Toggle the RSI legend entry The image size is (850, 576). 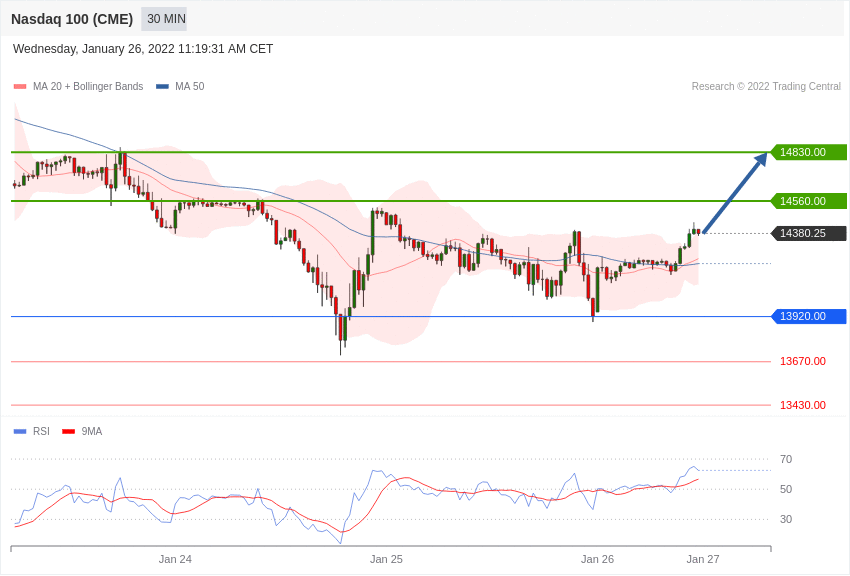point(31,431)
